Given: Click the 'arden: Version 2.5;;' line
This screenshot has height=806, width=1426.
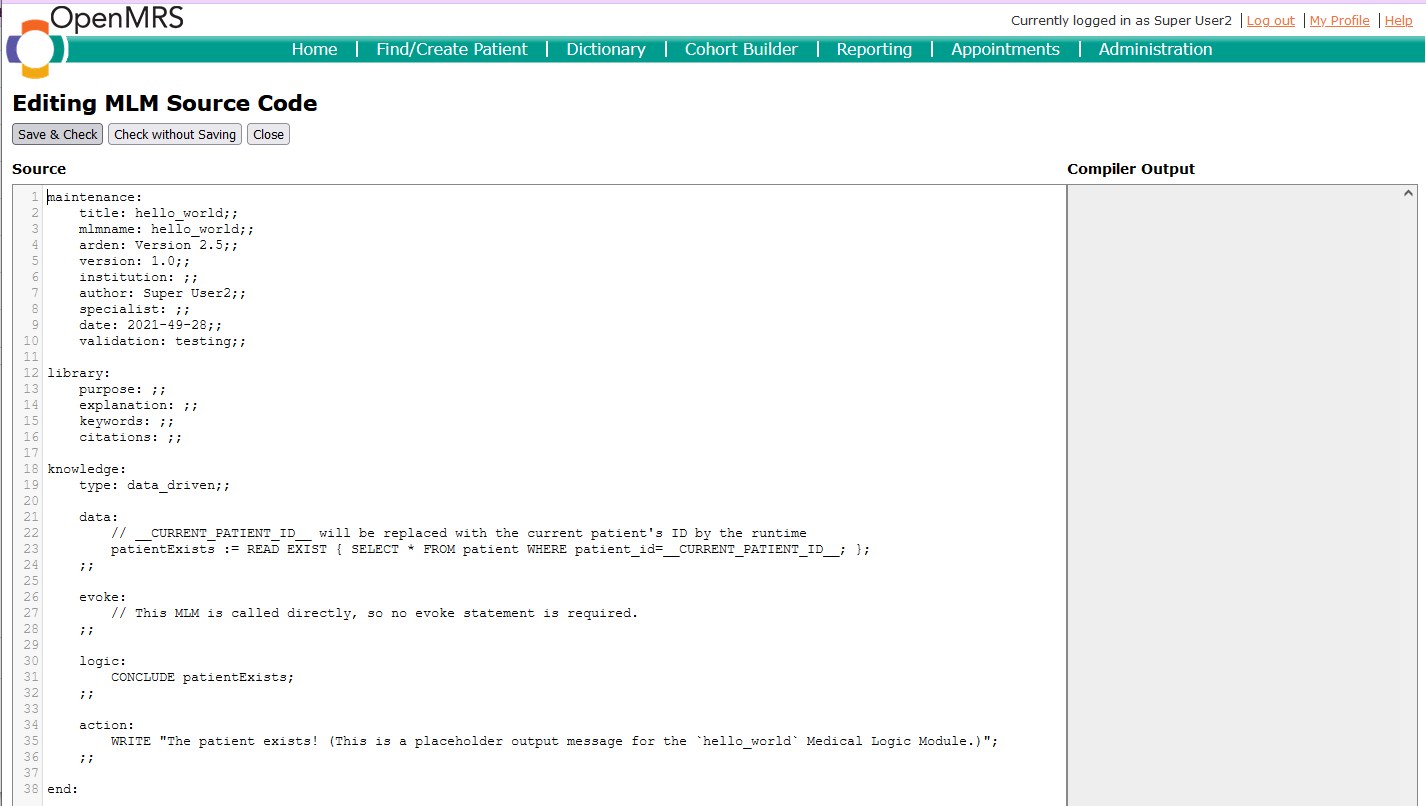Looking at the screenshot, I should [159, 245].
